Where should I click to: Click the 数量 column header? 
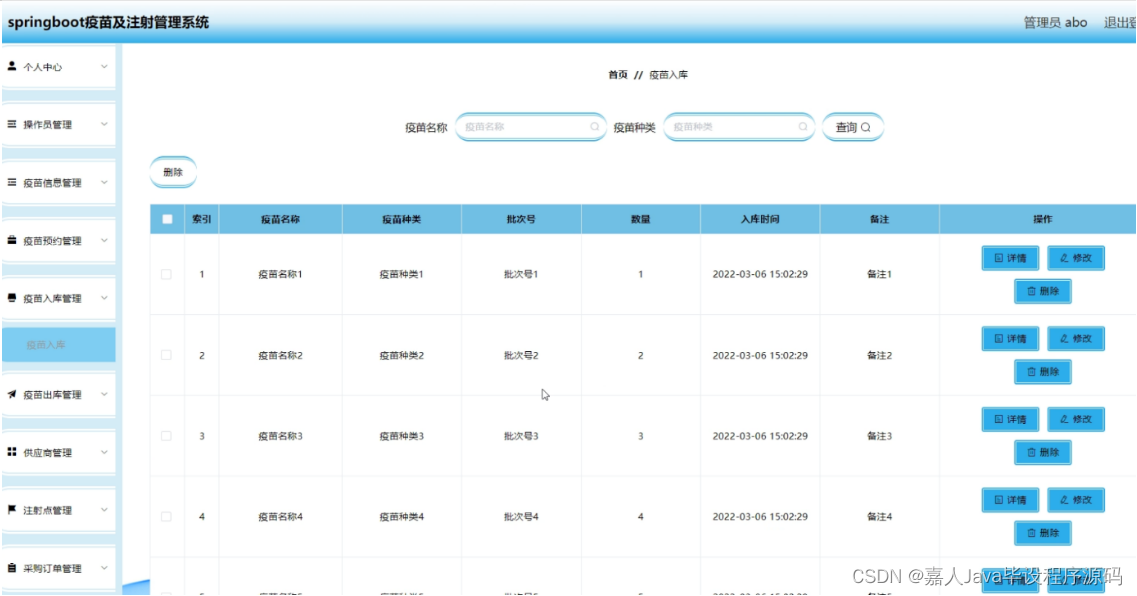(640, 219)
